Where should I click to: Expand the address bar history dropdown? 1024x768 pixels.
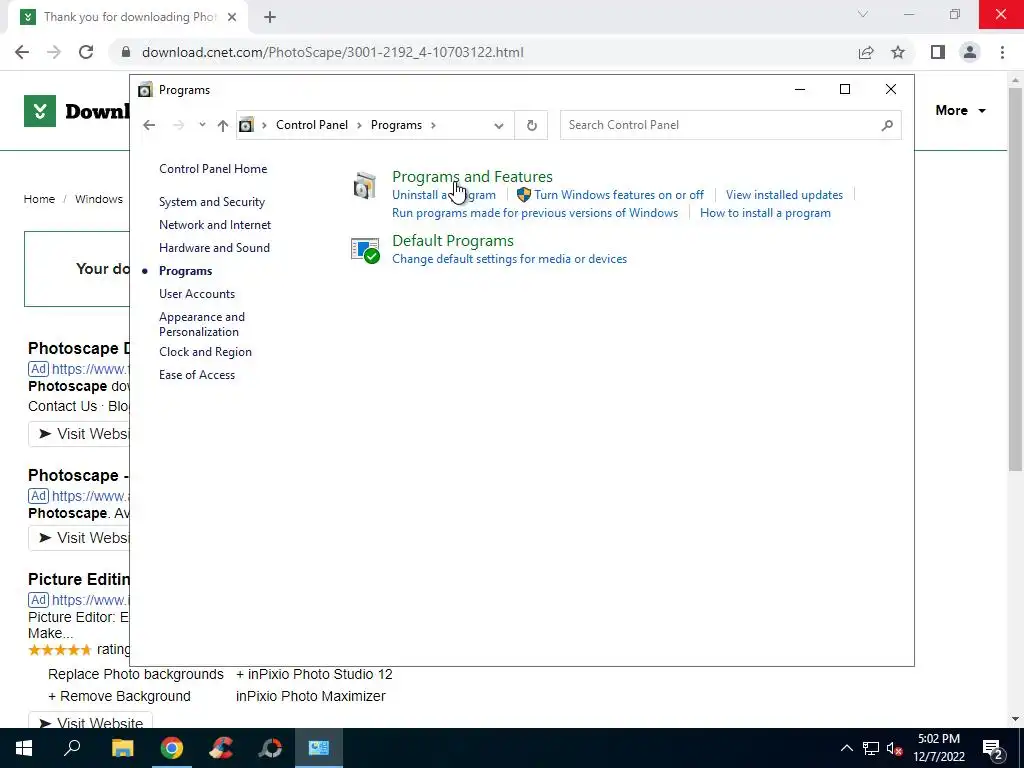[x=499, y=125]
